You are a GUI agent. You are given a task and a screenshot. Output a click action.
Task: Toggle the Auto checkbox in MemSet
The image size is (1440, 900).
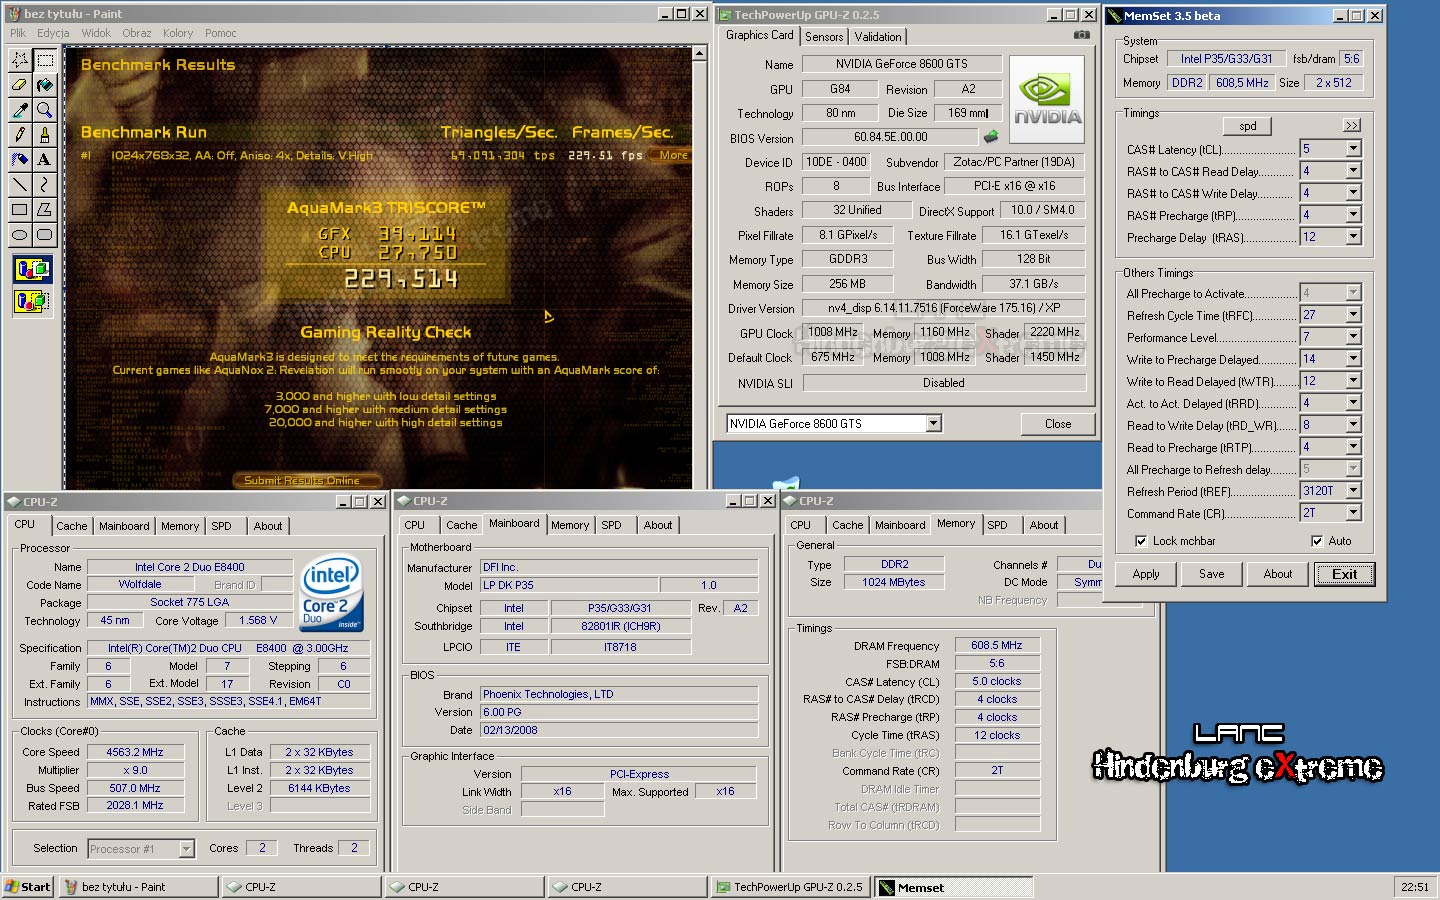pyautogui.click(x=1317, y=541)
